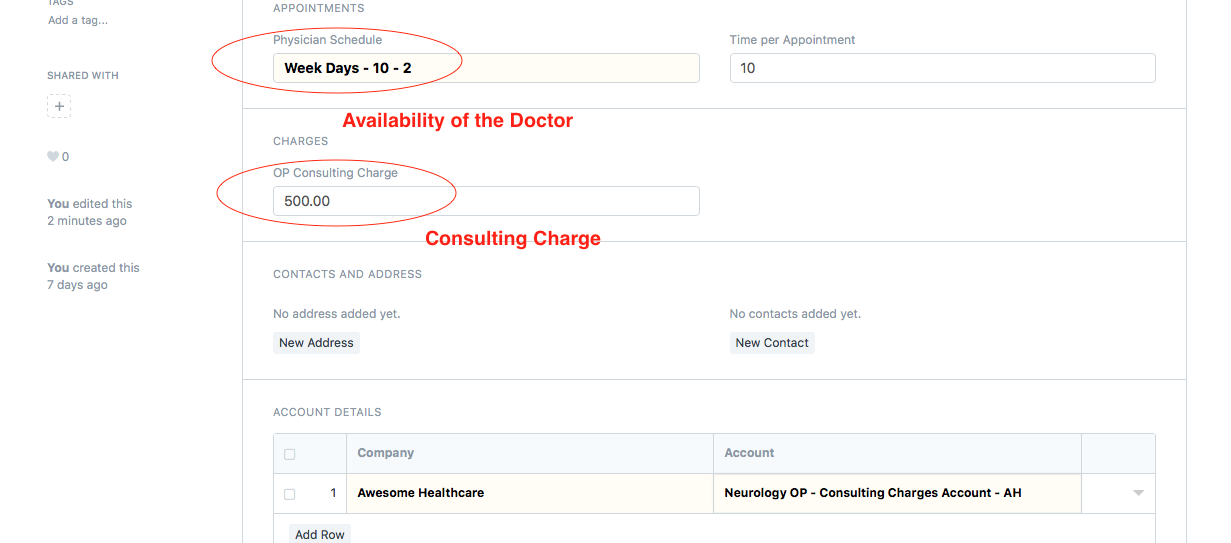Open the row menu arrow for Awesome Healthcare
1231x543 pixels.
[x=1137, y=493]
